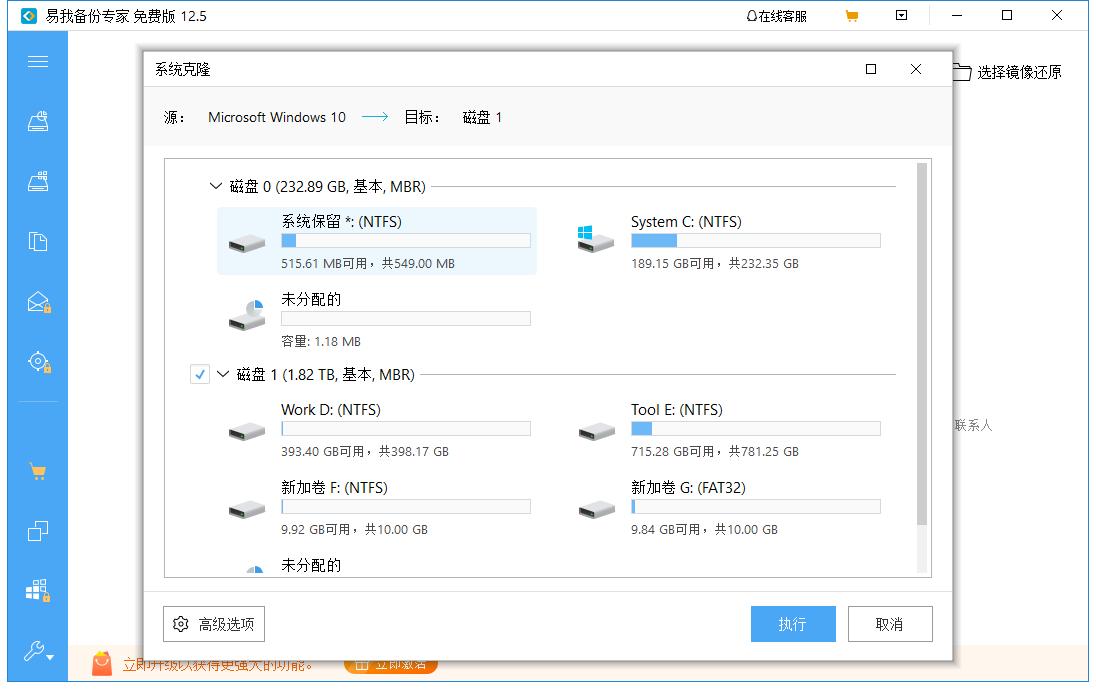
Task: Collapse the 磁盘 1 disk section
Action: pyautogui.click(x=221, y=373)
